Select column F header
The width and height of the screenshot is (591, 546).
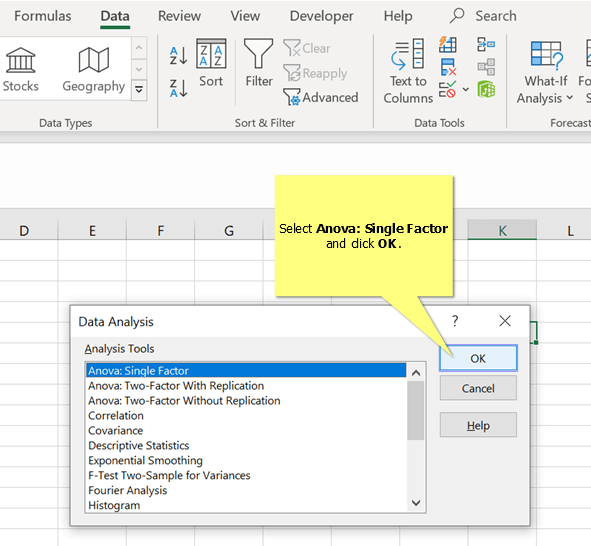click(161, 230)
